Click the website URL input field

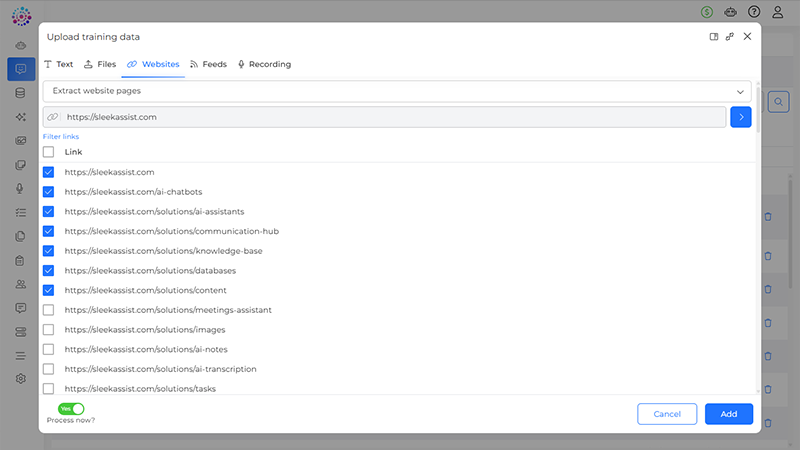[390, 117]
